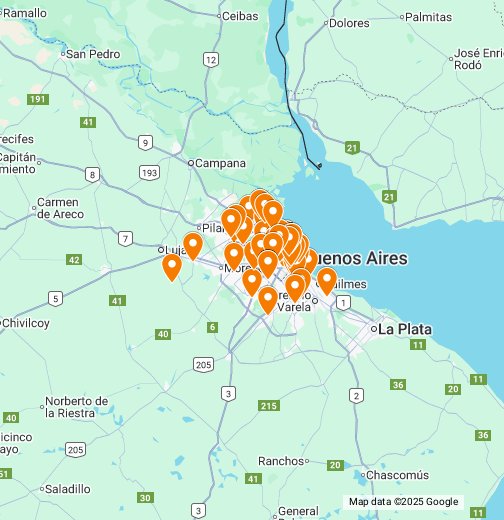Select the route 7 shield near Luján
The width and height of the screenshot is (504, 520).
(125, 239)
